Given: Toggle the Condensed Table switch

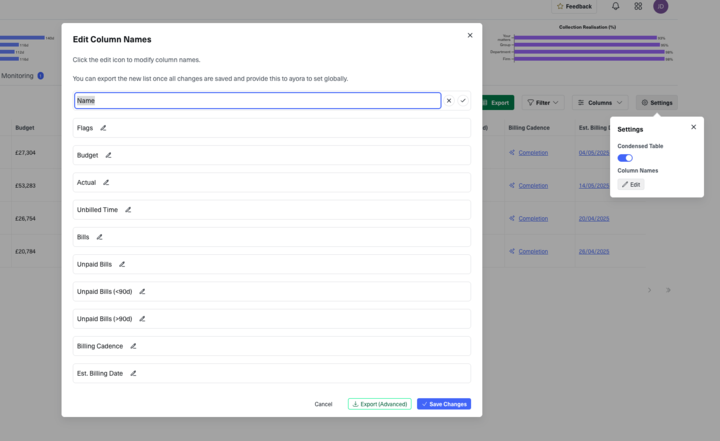Looking at the screenshot, I should [x=625, y=158].
